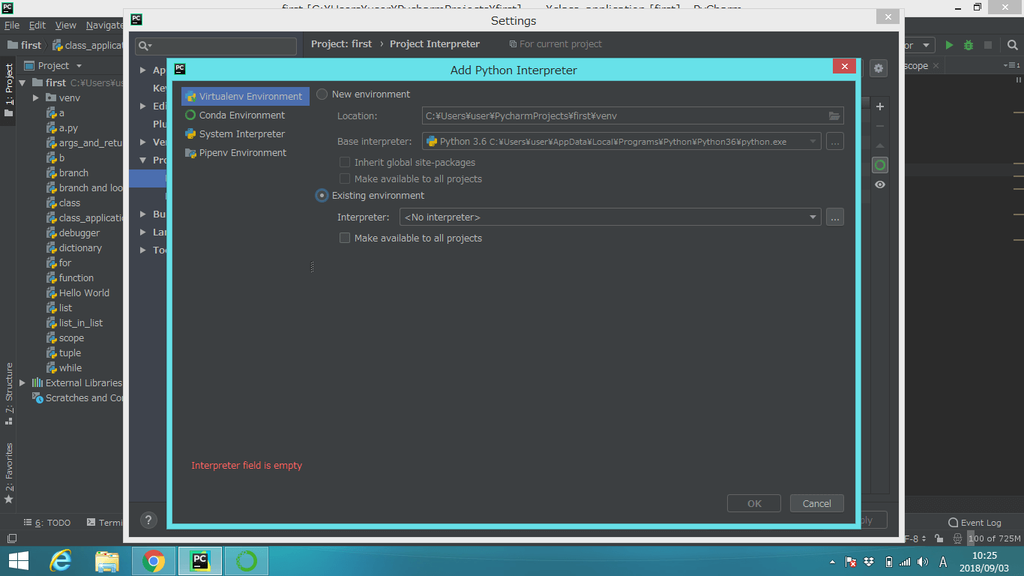Image resolution: width=1024 pixels, height=576 pixels.
Task: Click the eye icon for early releases
Action: [880, 185]
